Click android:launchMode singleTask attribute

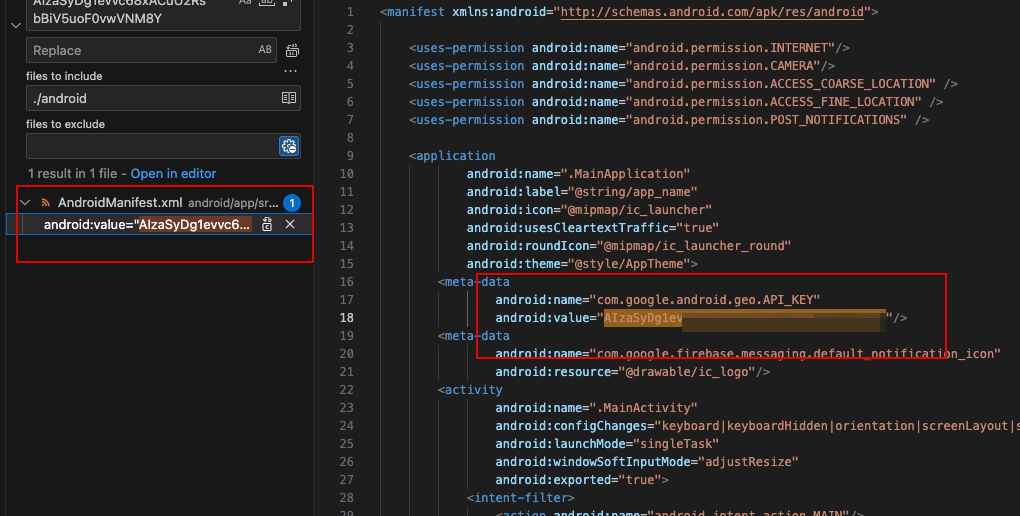click(607, 444)
